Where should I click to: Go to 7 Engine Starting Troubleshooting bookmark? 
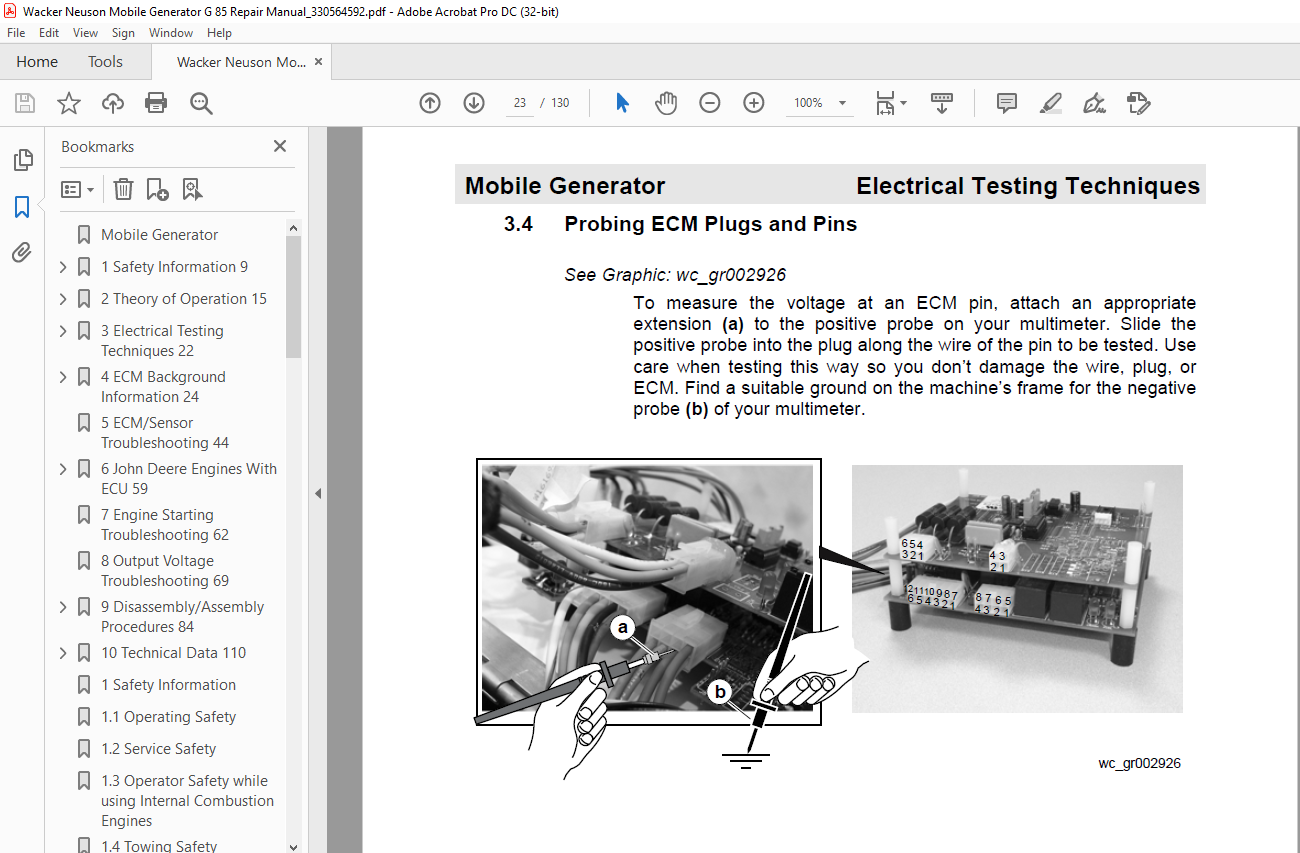click(165, 525)
